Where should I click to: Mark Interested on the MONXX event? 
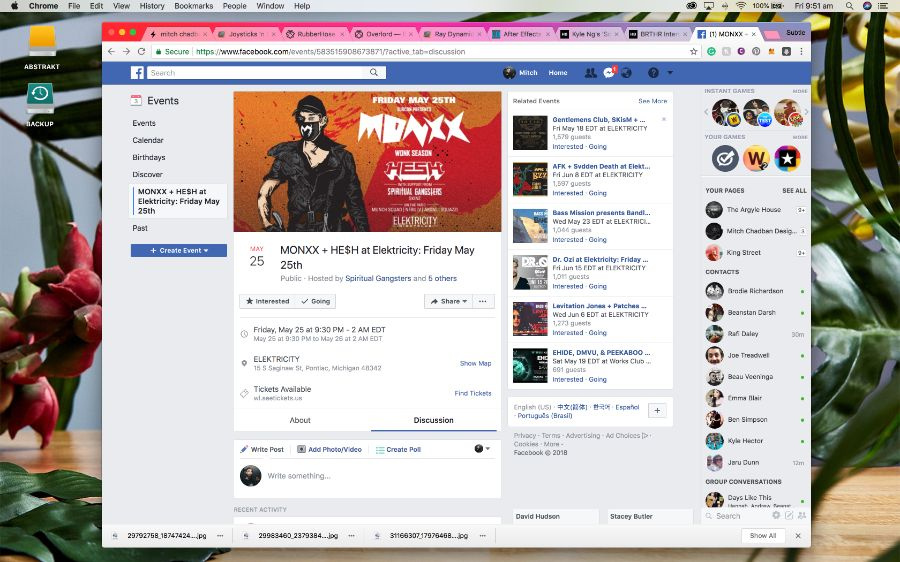(268, 301)
